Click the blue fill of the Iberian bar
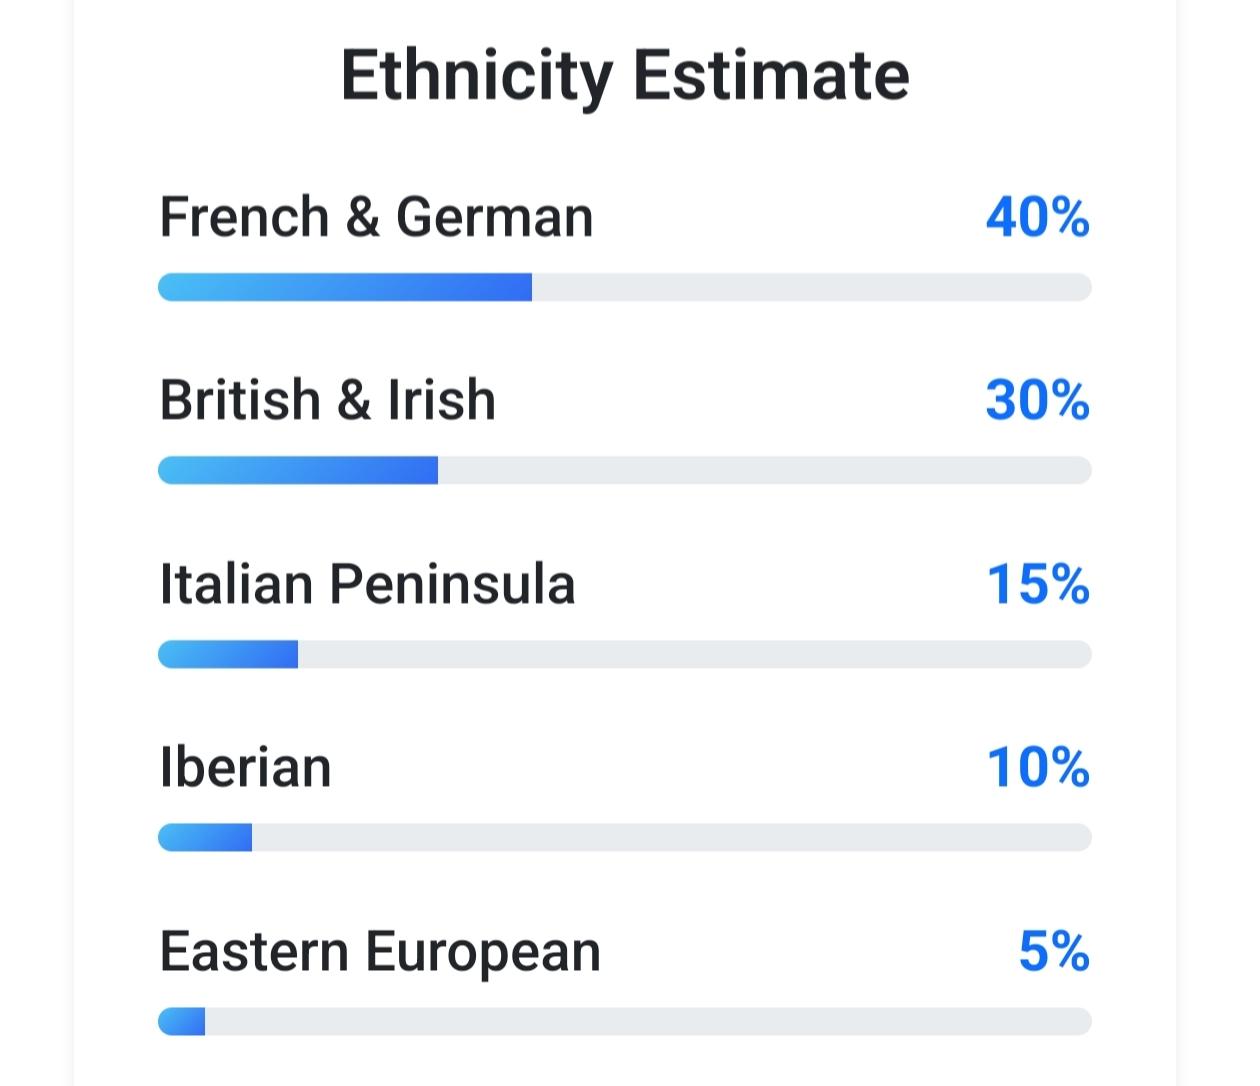This screenshot has height=1086, width=1260. point(205,838)
